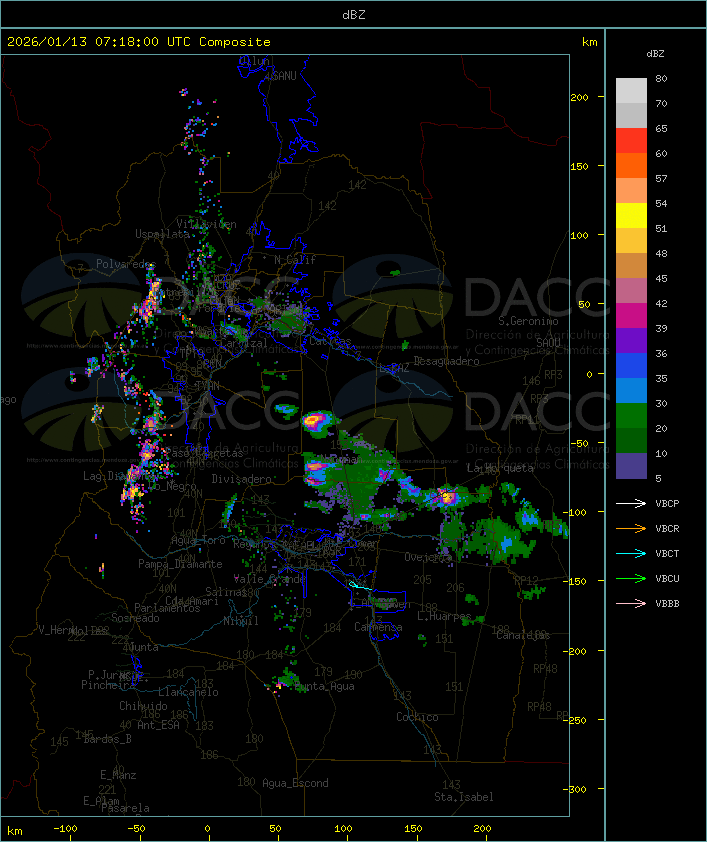Click the Cochico map label
The width and height of the screenshot is (707, 842).
point(417,717)
